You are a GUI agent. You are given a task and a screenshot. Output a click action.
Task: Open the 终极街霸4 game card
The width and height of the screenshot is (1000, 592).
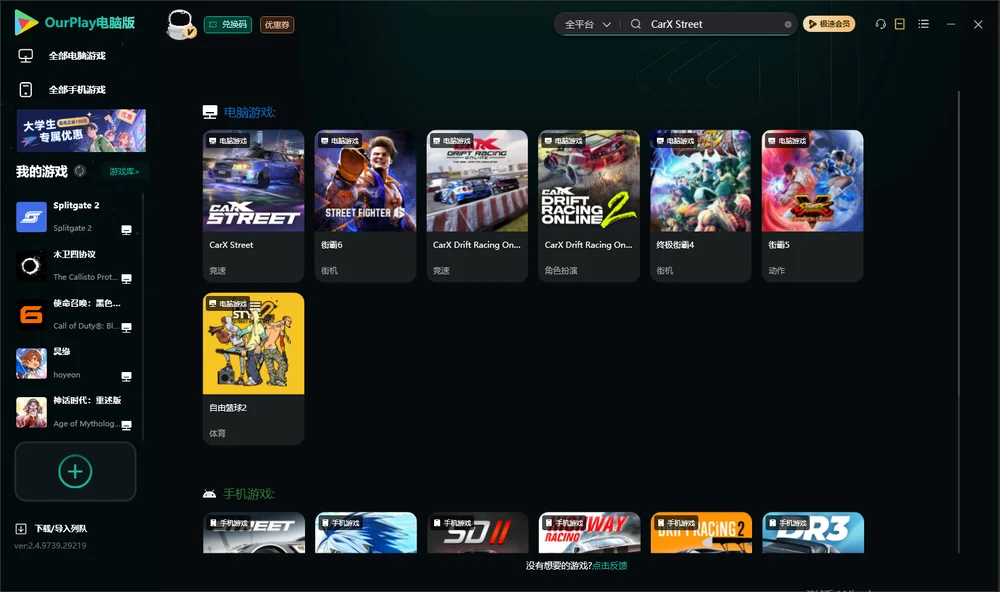coord(700,205)
